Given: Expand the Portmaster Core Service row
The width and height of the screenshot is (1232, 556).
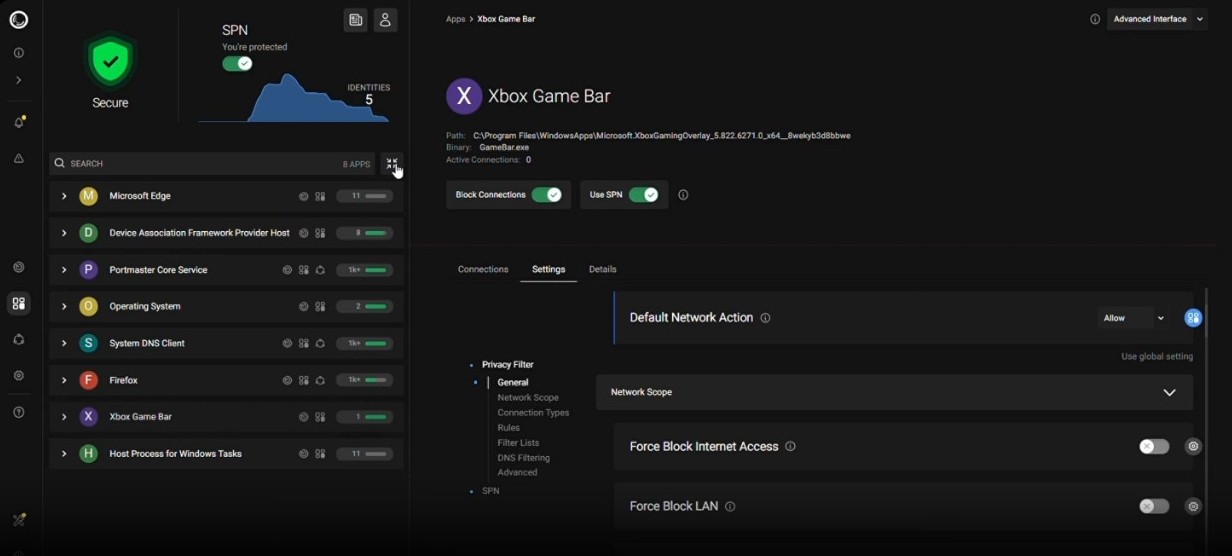Looking at the screenshot, I should [x=64, y=270].
